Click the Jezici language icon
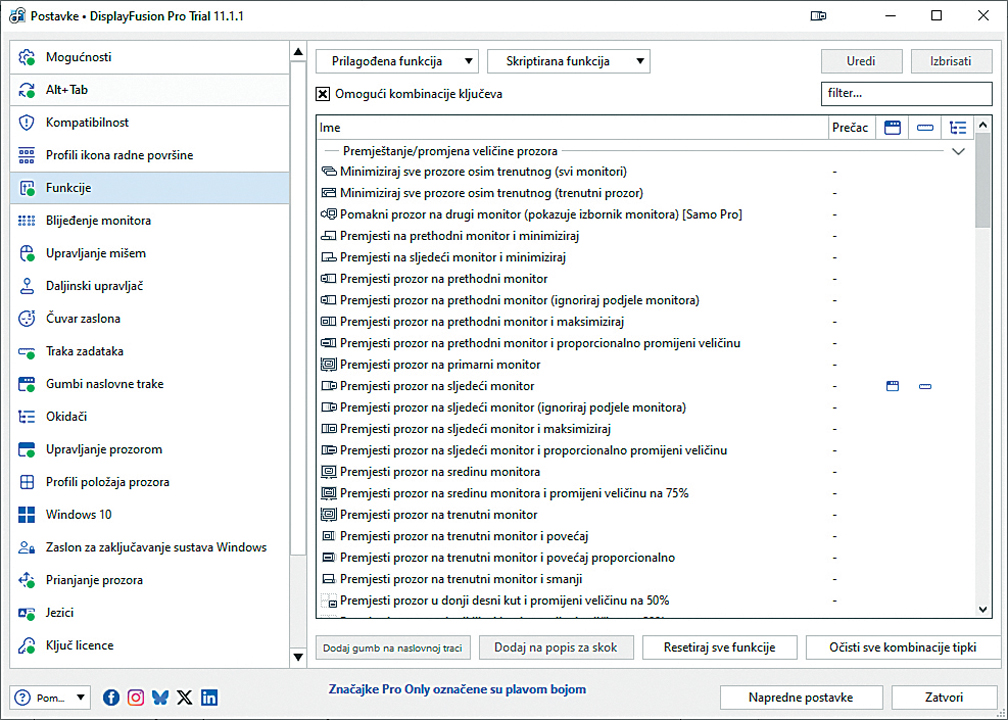The height and width of the screenshot is (720, 1008). 26,613
